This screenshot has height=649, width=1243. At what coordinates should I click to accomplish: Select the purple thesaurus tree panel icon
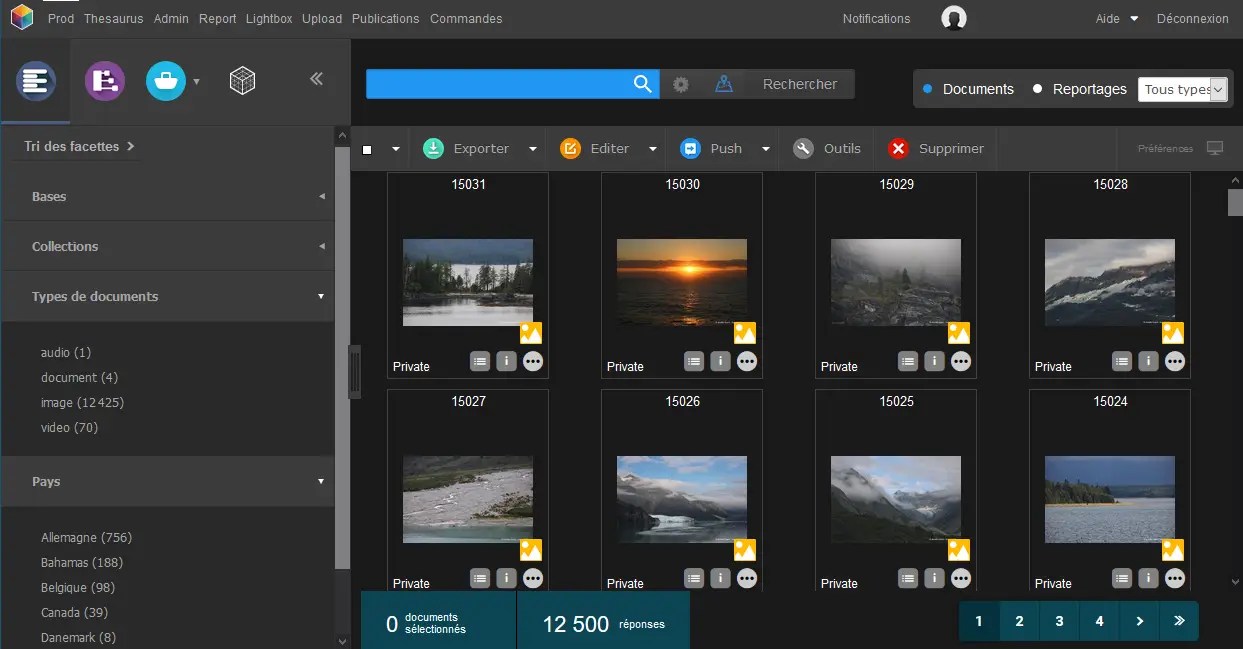pos(104,80)
